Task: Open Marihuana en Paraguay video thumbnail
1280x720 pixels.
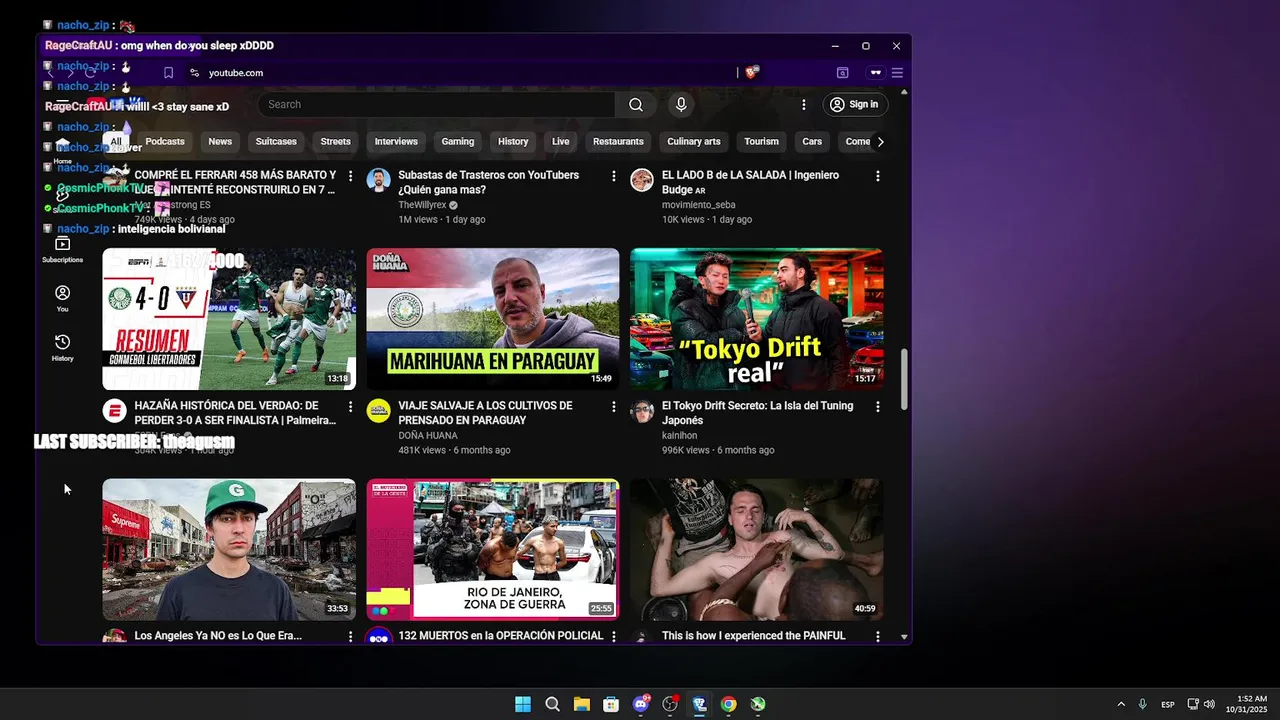Action: tap(493, 319)
